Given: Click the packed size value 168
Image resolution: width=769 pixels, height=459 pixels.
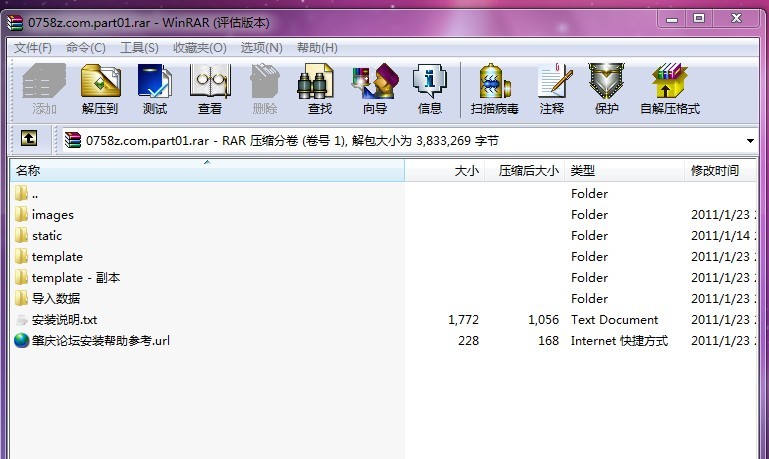Looking at the screenshot, I should point(548,340).
